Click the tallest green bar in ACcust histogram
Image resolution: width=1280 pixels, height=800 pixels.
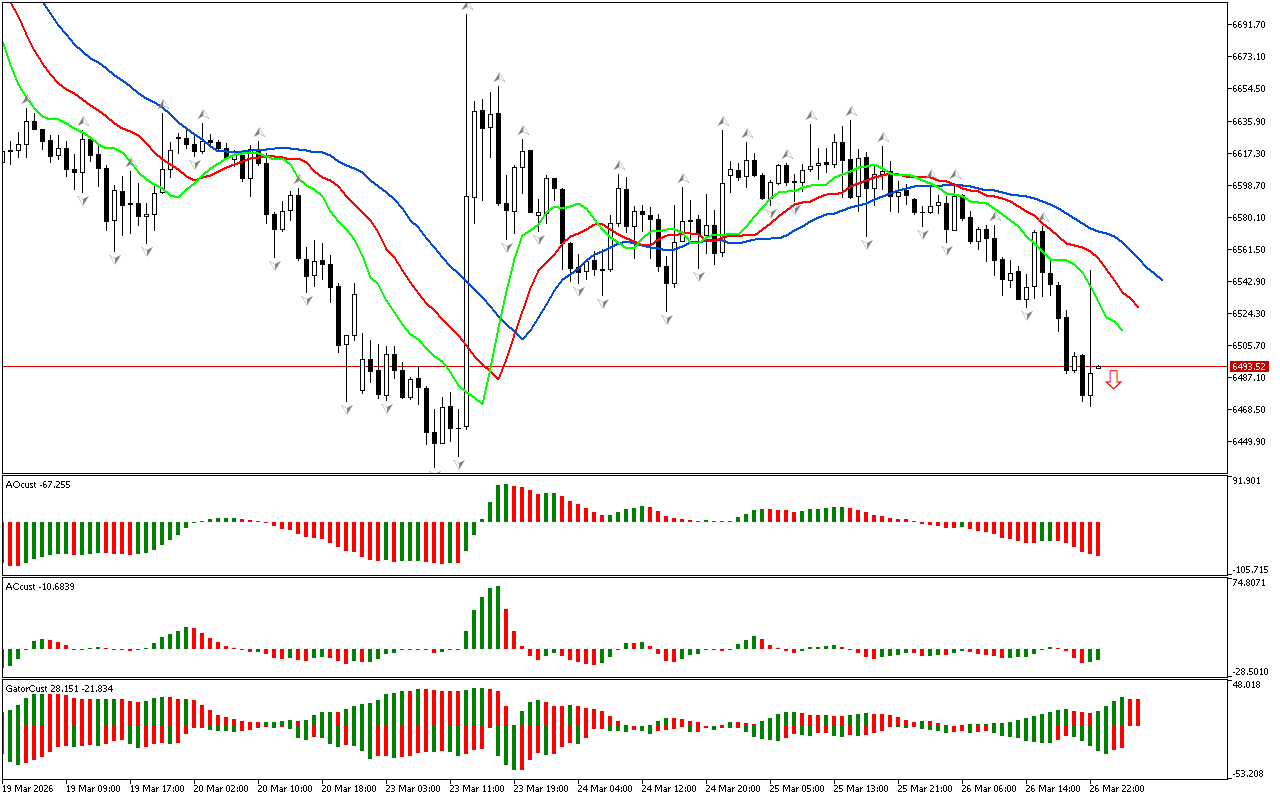click(x=497, y=617)
